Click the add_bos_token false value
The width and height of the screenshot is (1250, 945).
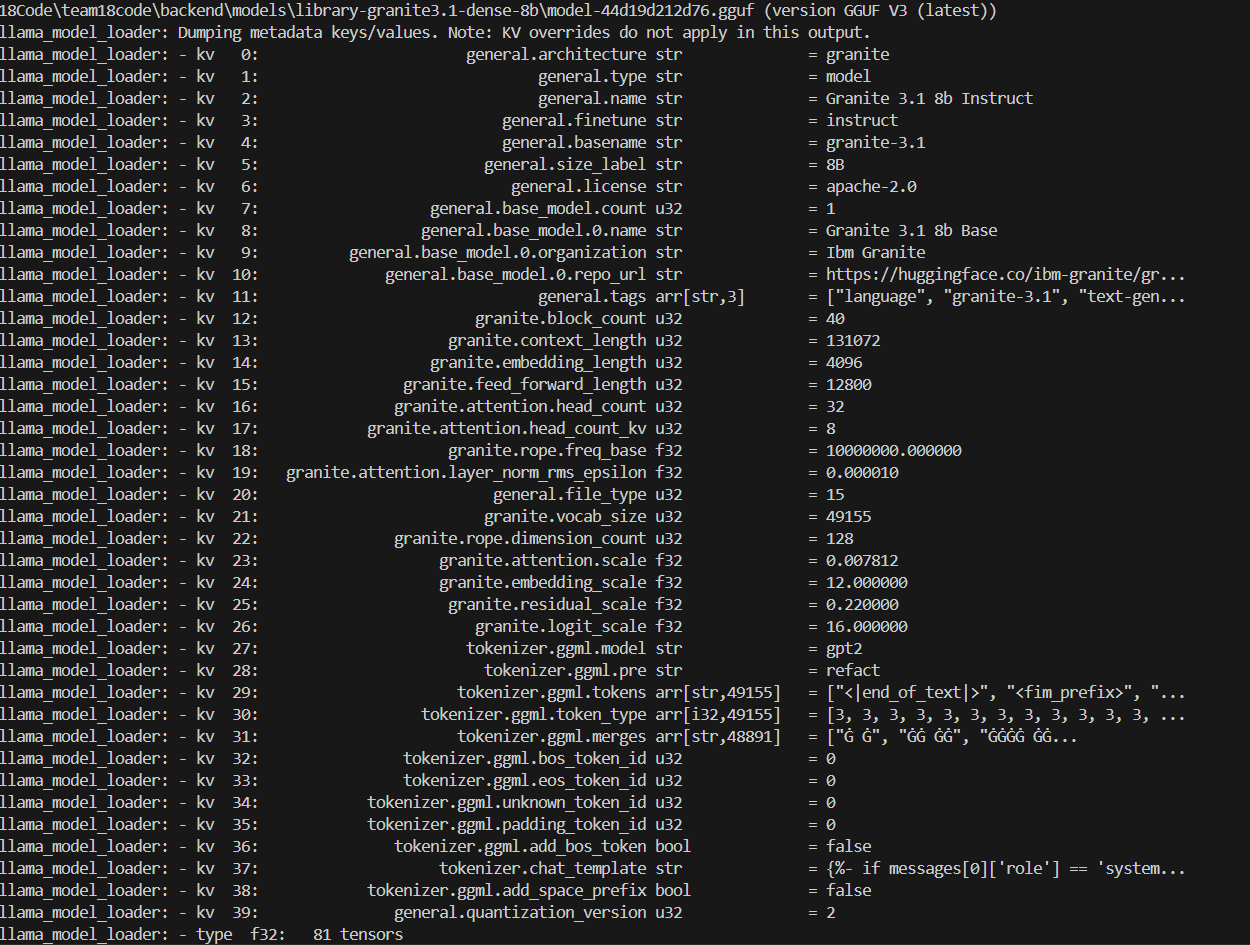click(848, 846)
